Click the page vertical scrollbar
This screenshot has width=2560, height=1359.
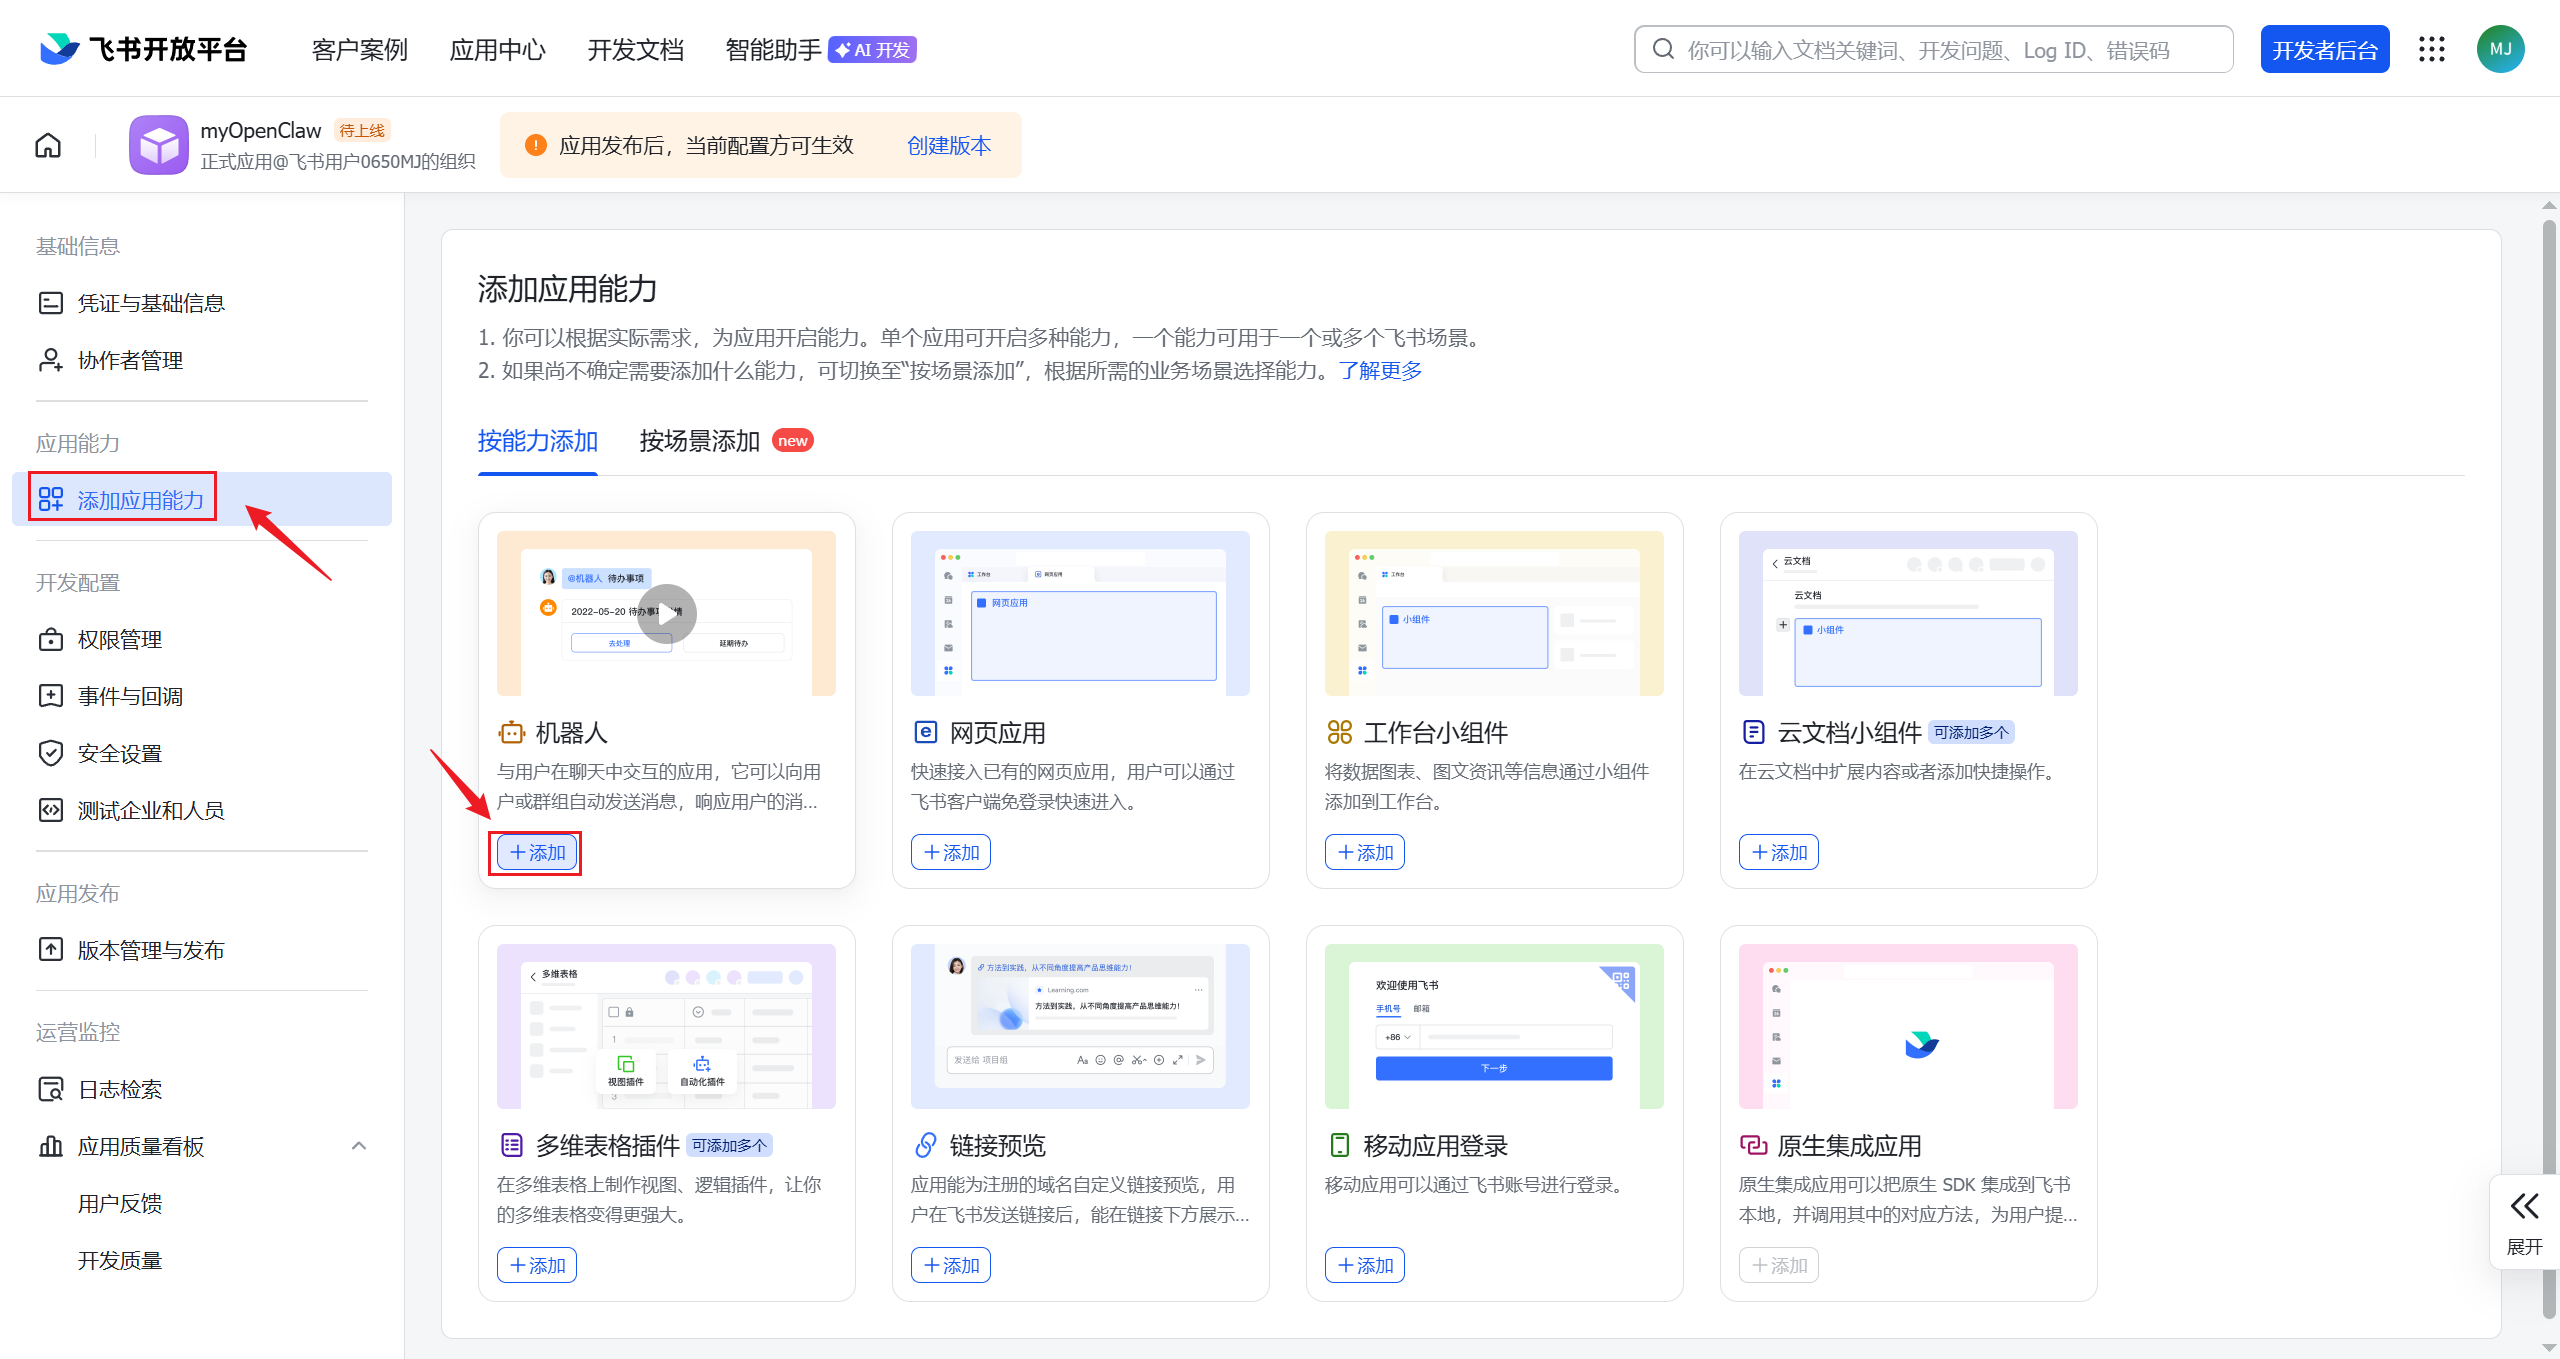tap(2549, 770)
